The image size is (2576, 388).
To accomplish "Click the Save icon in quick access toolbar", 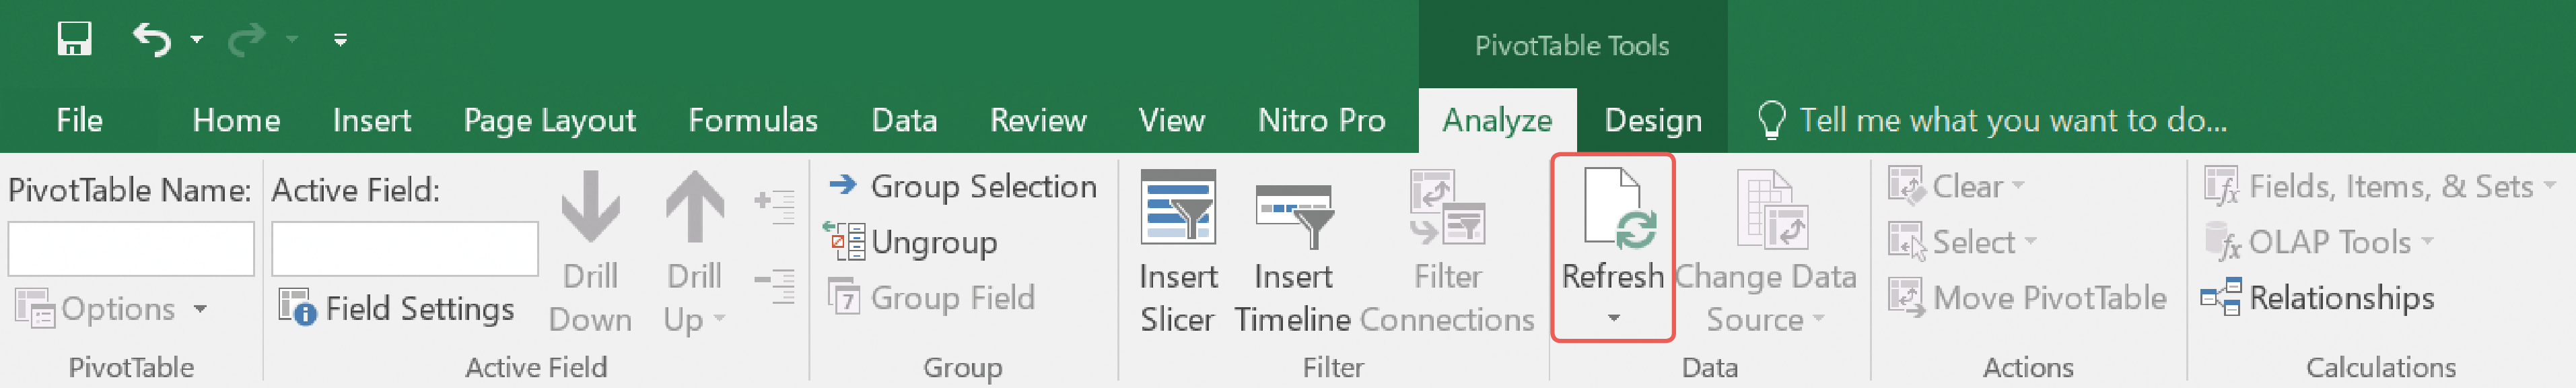I will [74, 39].
